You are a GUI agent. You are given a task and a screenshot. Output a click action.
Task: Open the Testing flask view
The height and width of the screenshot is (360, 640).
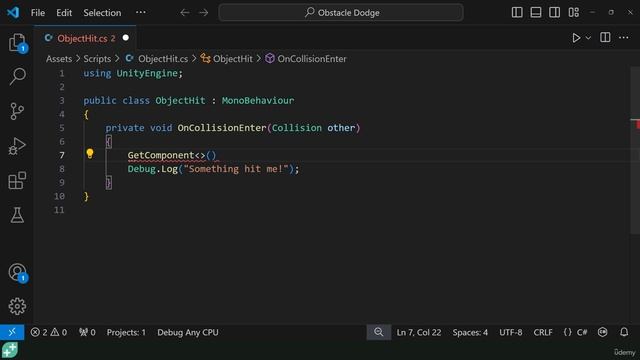17,215
